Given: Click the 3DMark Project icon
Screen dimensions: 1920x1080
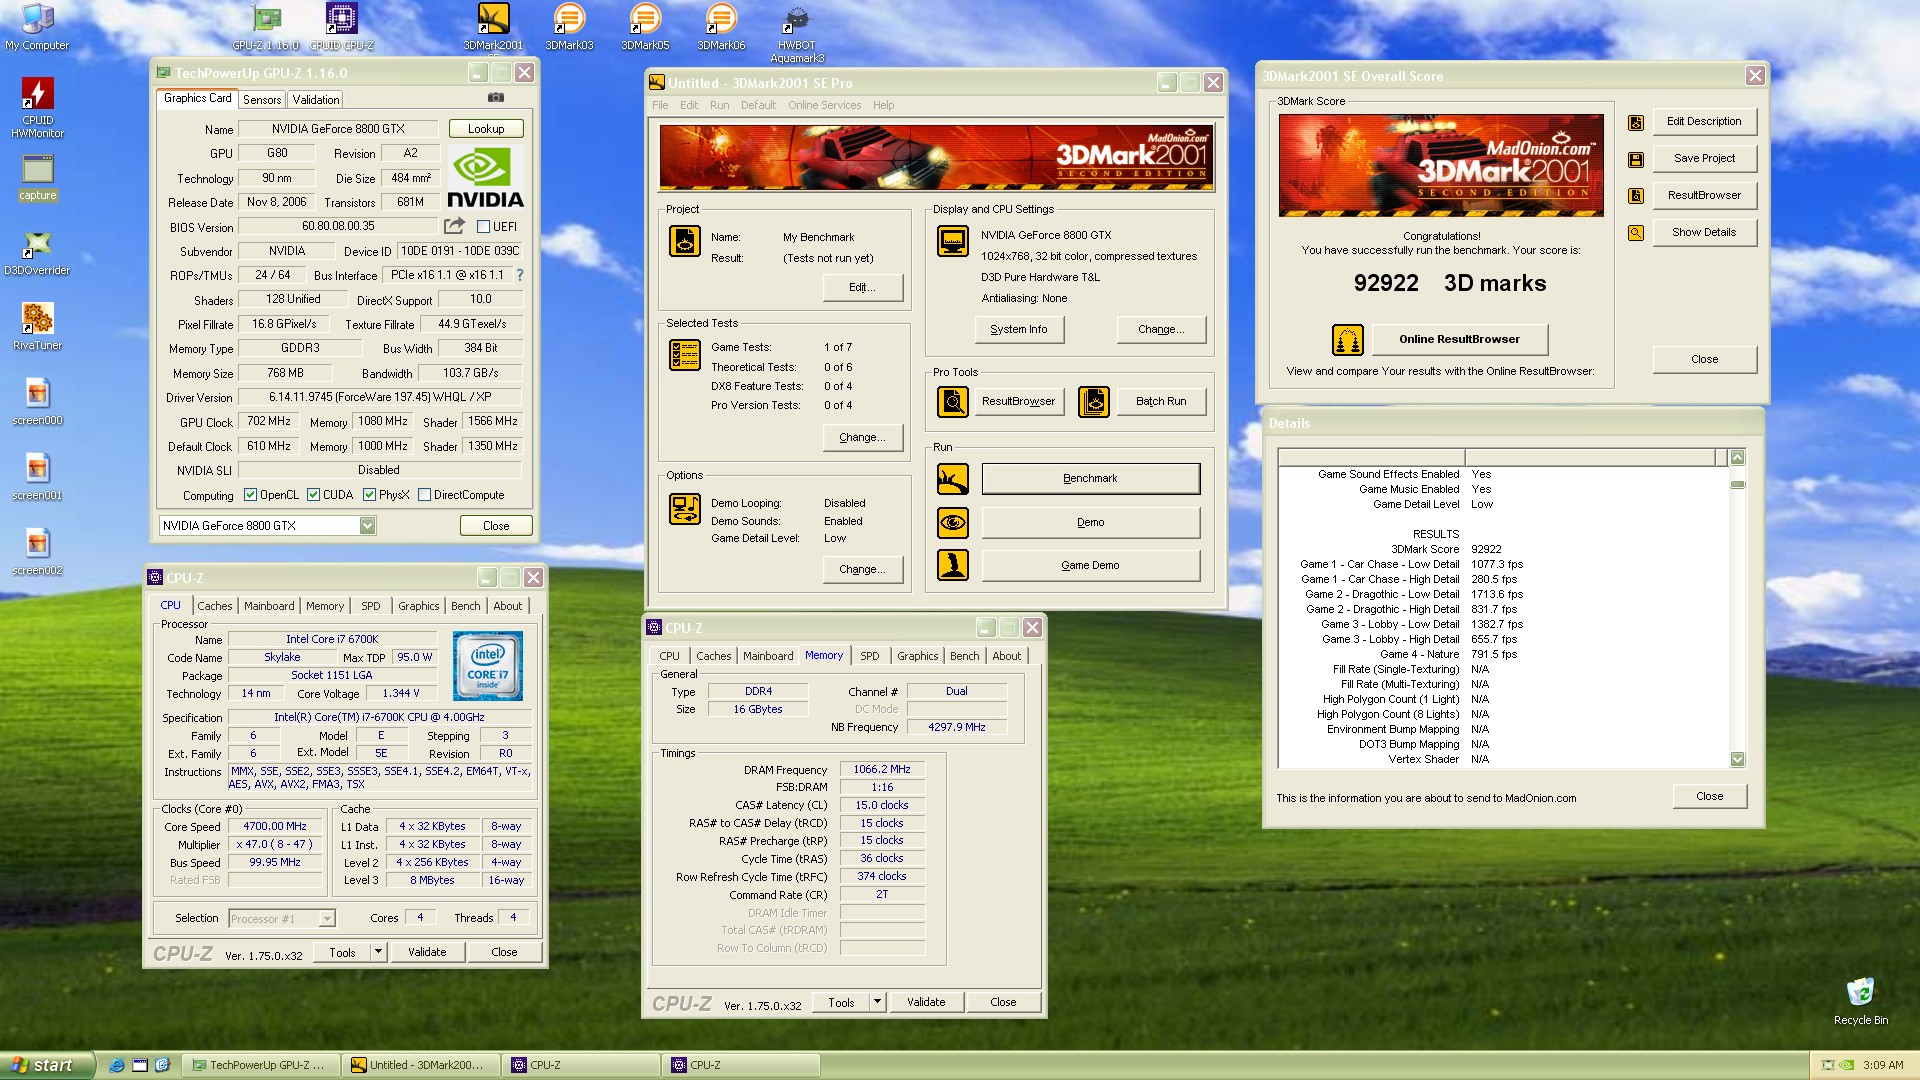Looking at the screenshot, I should pyautogui.click(x=685, y=241).
